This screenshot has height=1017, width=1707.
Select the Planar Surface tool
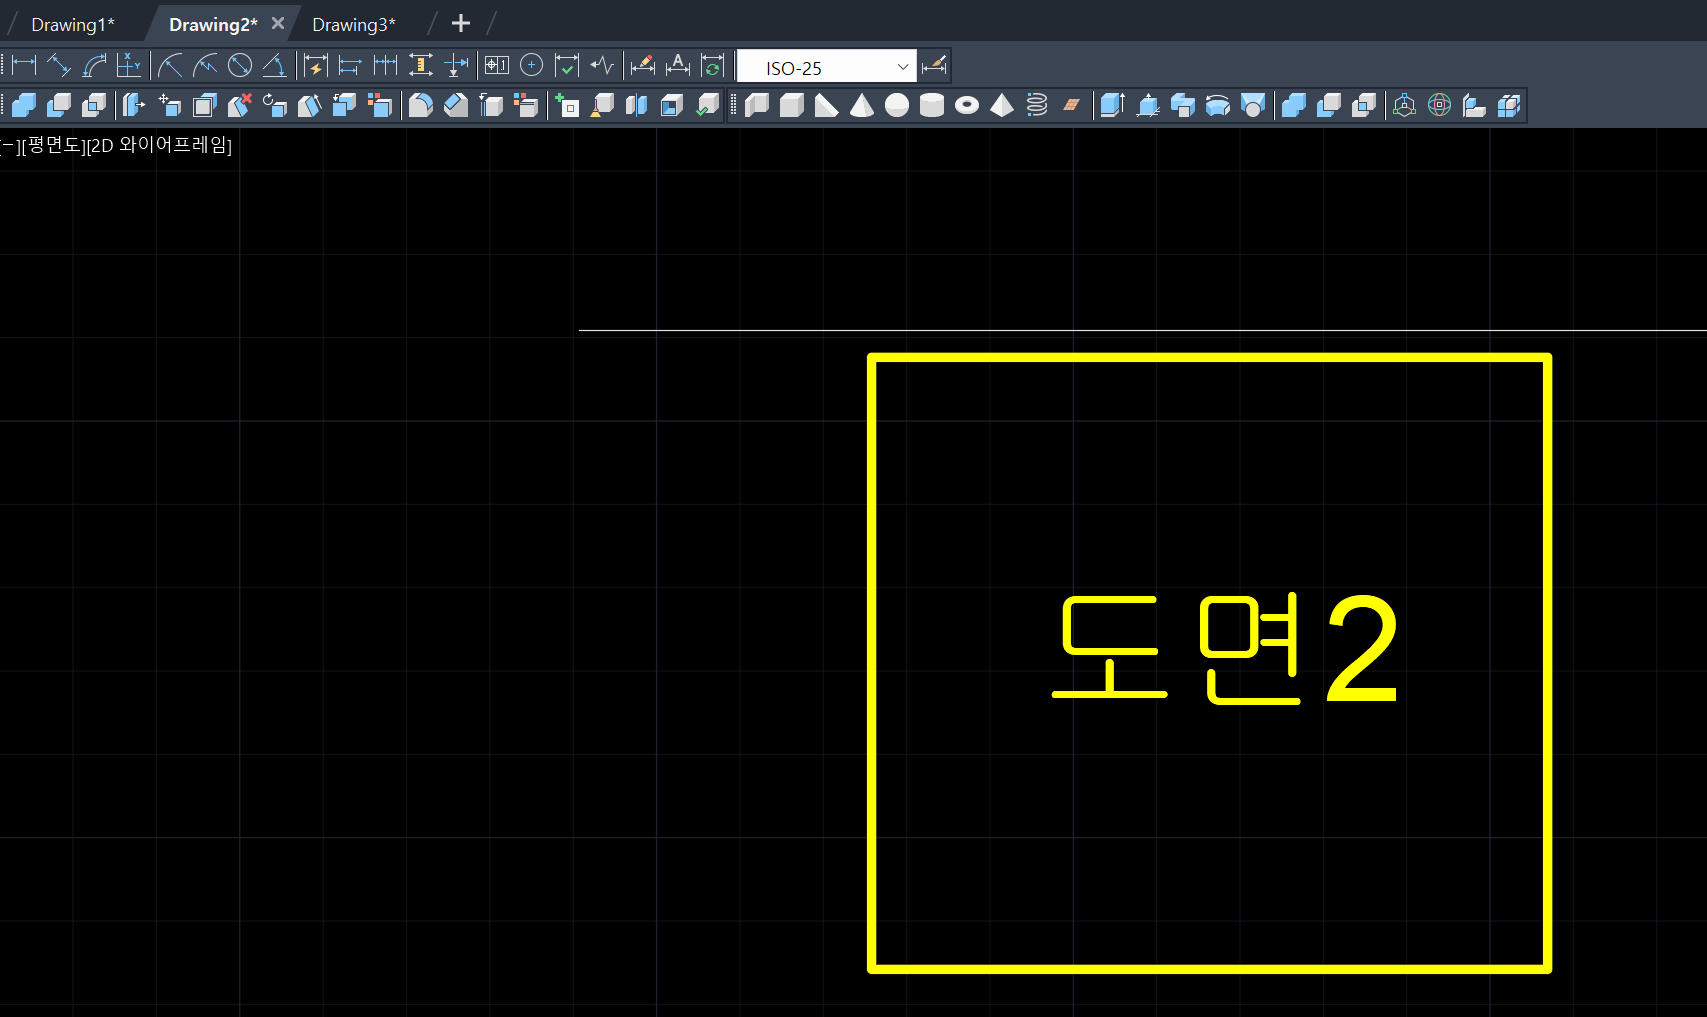1072,105
